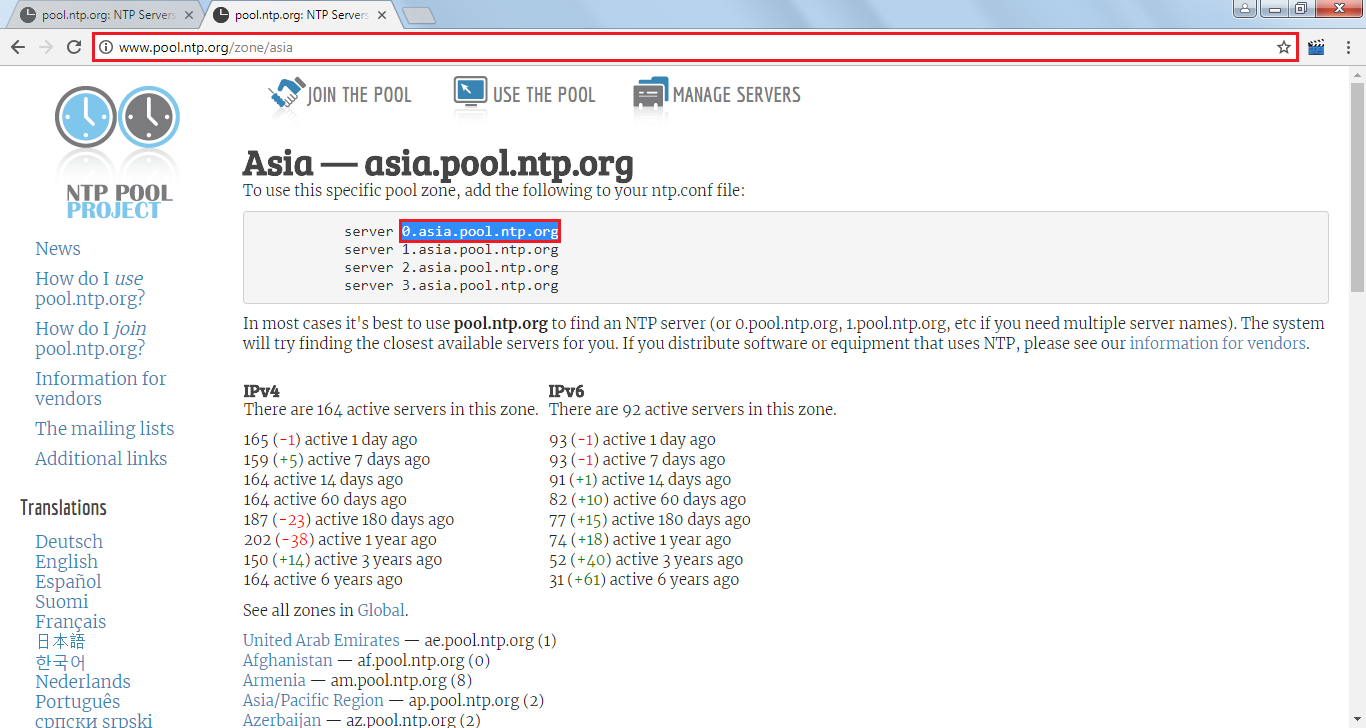The width and height of the screenshot is (1366, 728).
Task: Switch language to Español
Action: click(68, 582)
